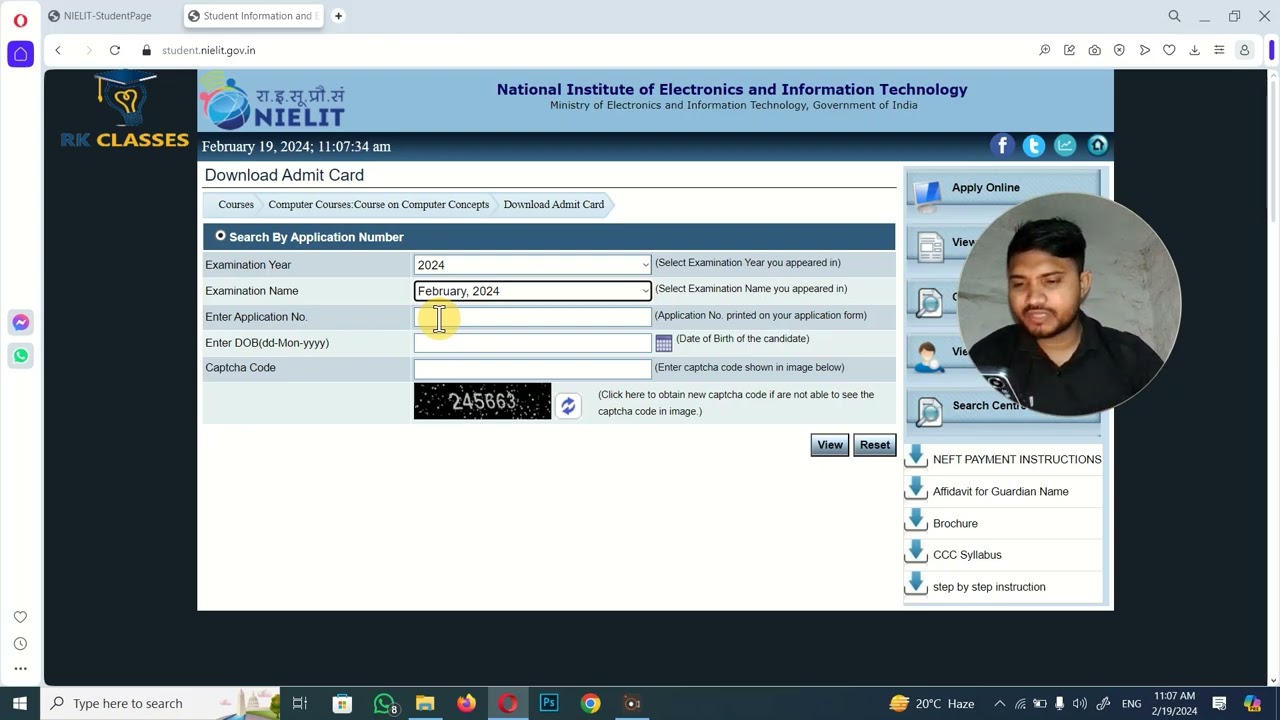1280x720 pixels.
Task: Open the DOB calendar picker icon
Action: tap(664, 343)
